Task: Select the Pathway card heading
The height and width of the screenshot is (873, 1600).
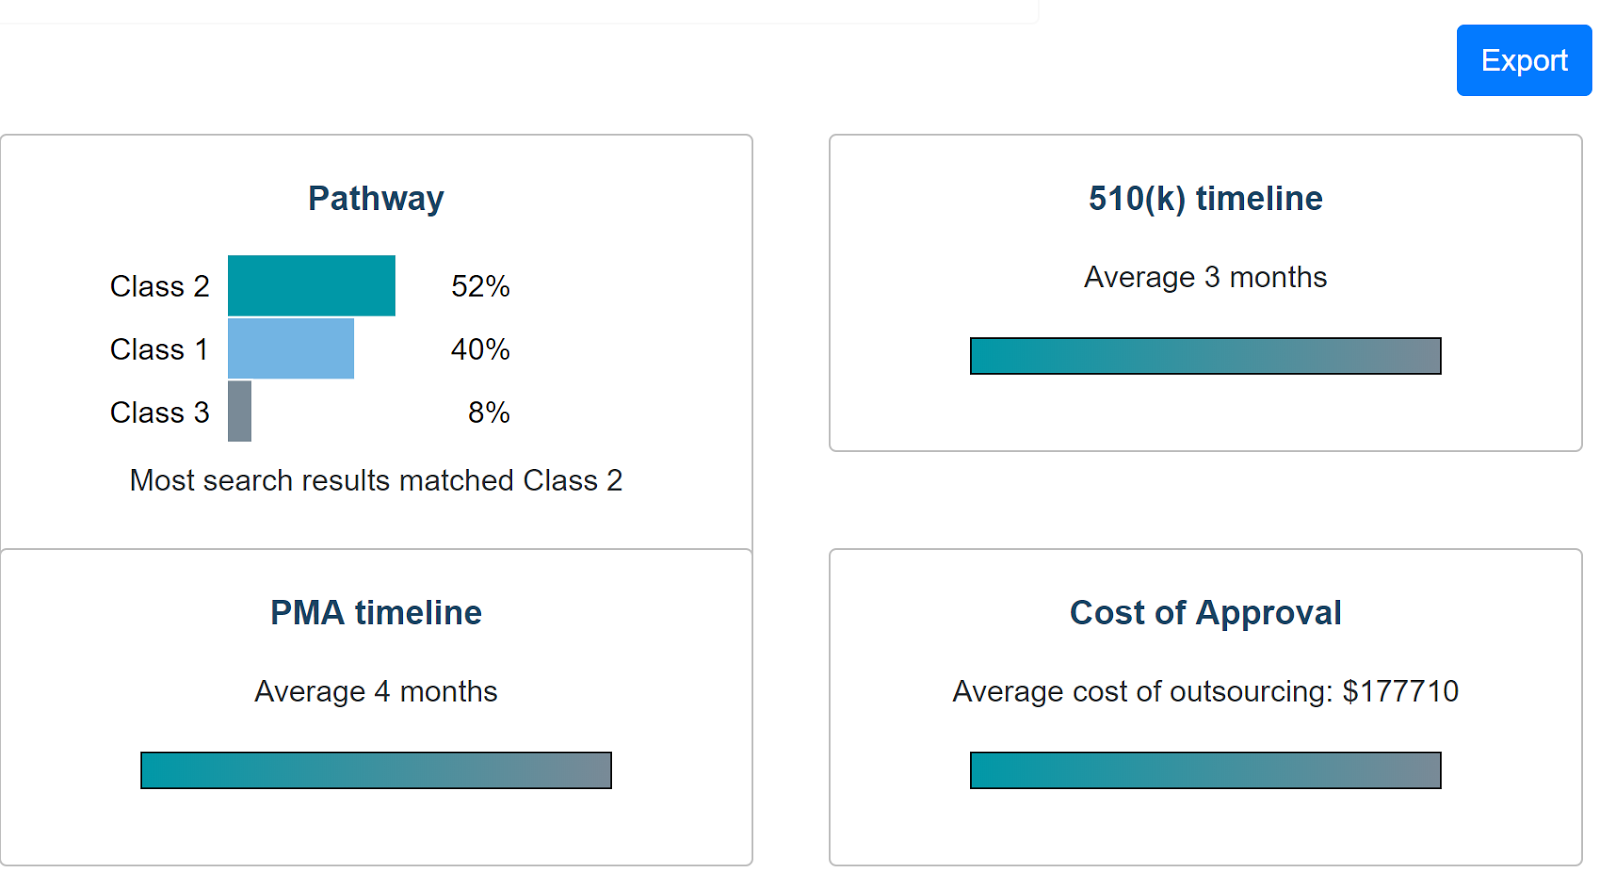Action: [x=376, y=198]
